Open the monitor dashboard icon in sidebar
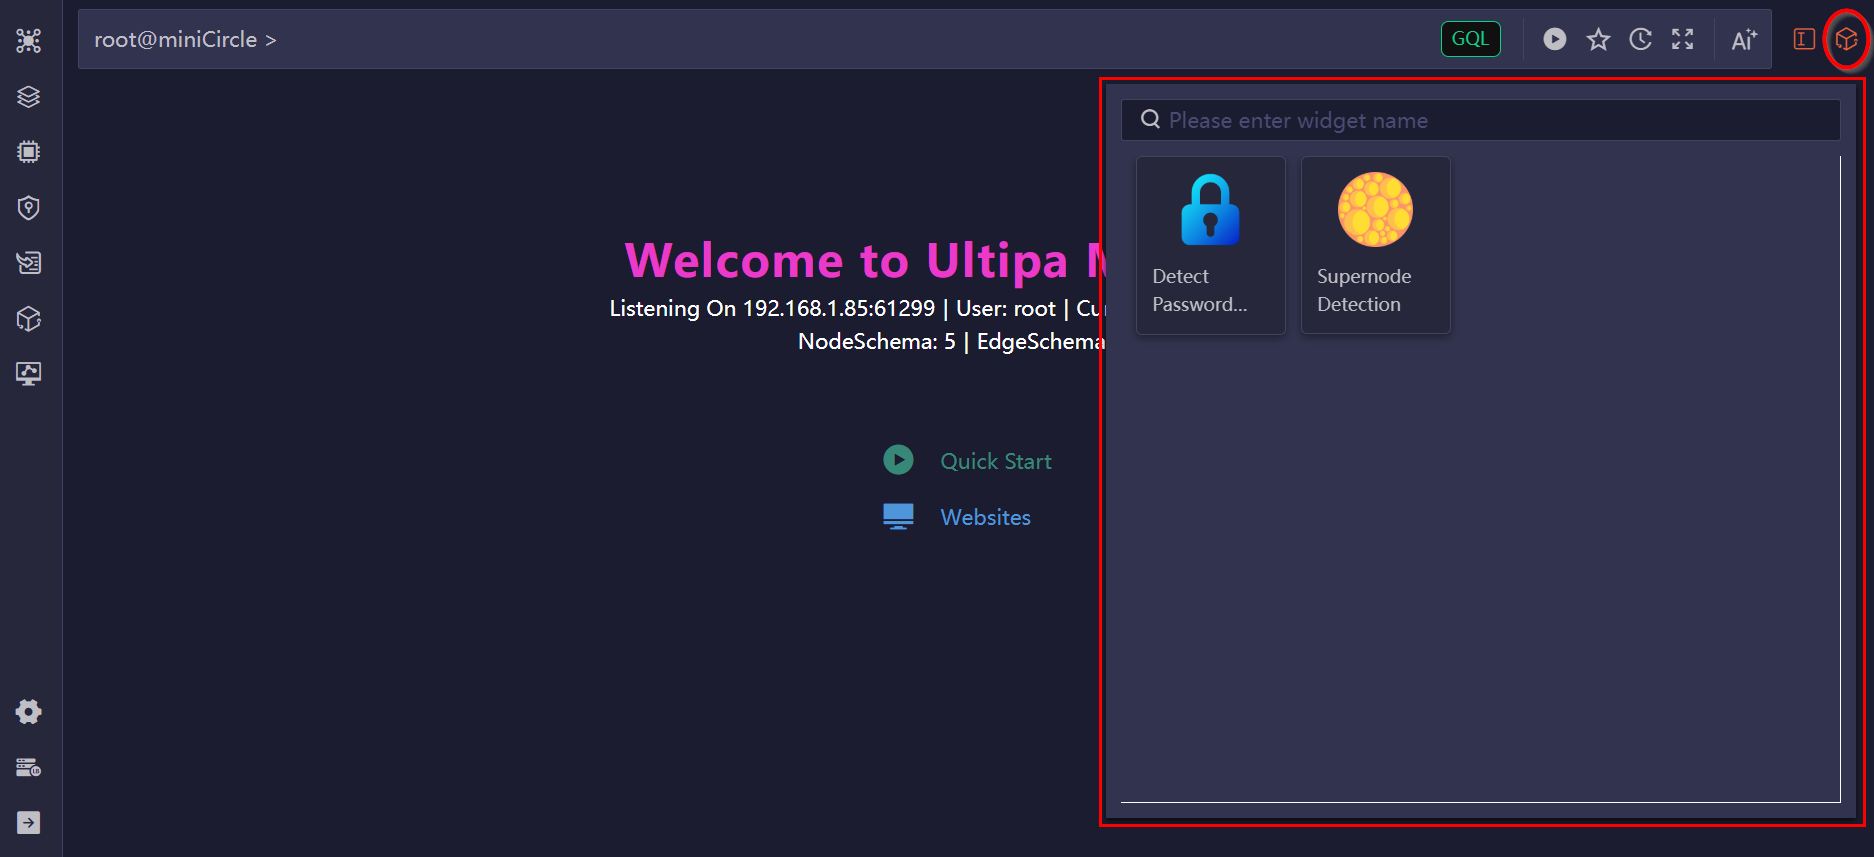The image size is (1874, 857). [x=28, y=374]
